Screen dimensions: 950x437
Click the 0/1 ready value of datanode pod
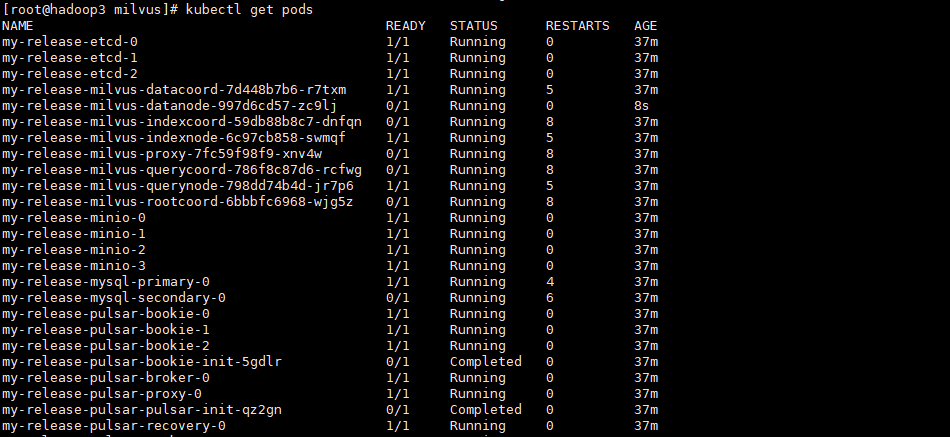coord(397,106)
